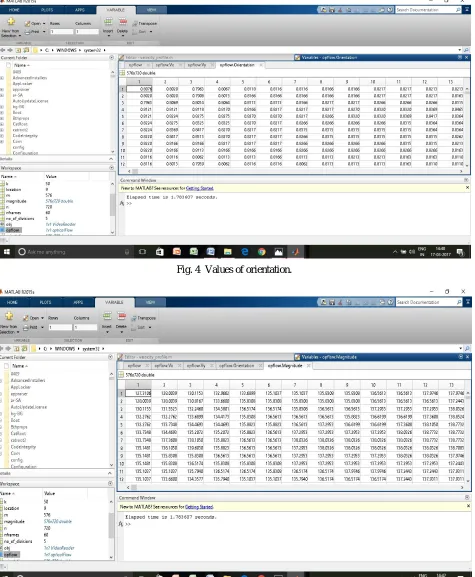Image resolution: width=475 pixels, height=577 pixels.
Task: Click Save icon in top window quick access bar
Action: (x=332, y=10)
